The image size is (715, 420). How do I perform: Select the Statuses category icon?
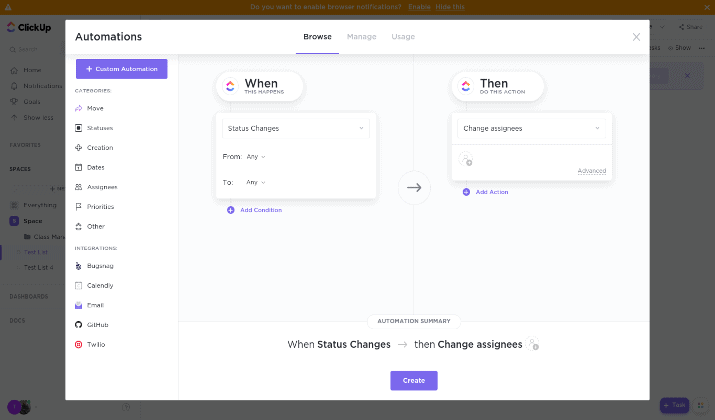click(78, 128)
